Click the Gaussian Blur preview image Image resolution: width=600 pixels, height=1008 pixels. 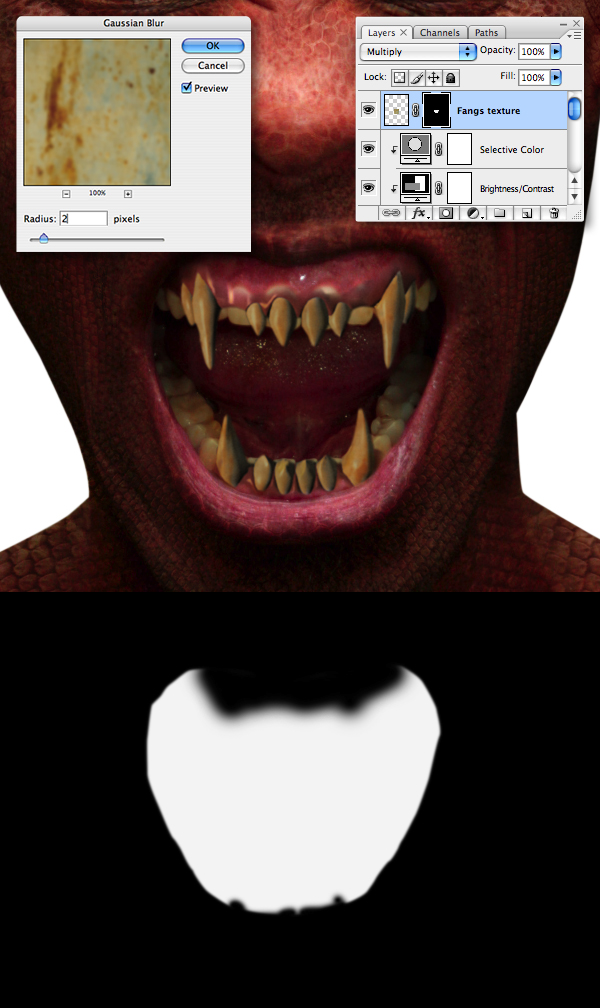(x=97, y=112)
